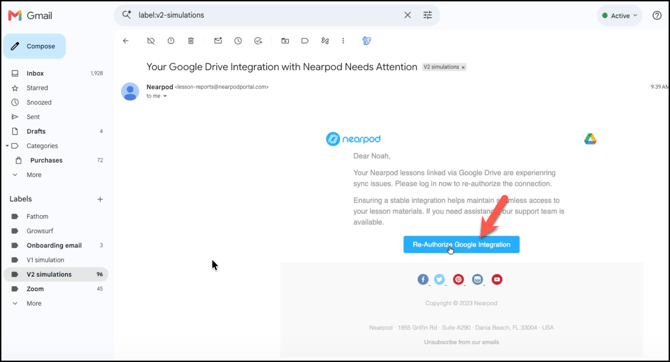This screenshot has width=670, height=362.
Task: Create new label with plus icon
Action: (100, 199)
